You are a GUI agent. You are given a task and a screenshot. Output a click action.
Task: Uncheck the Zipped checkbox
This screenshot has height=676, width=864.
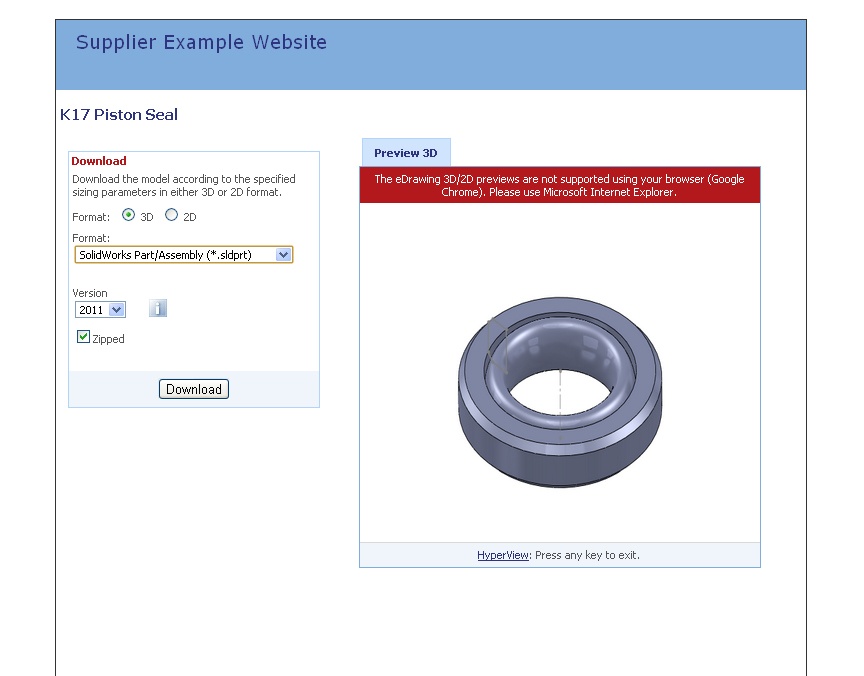point(83,337)
